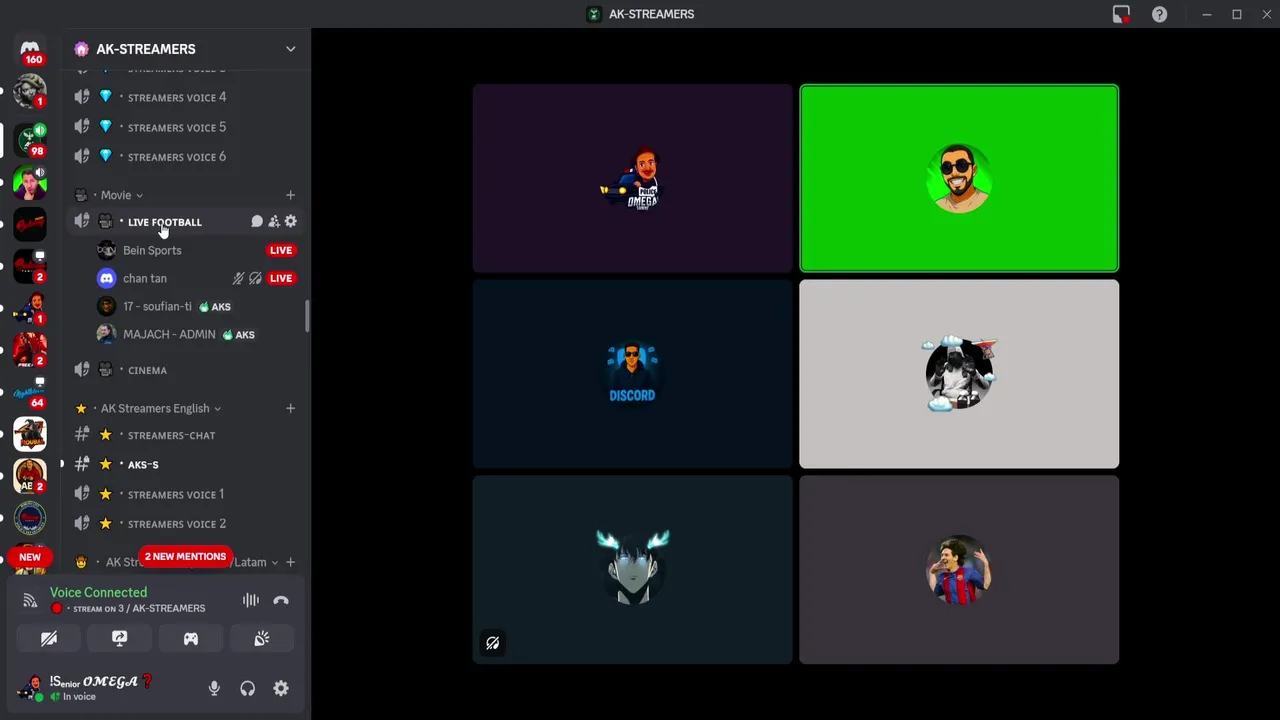Click the channel list scrollbar
The width and height of the screenshot is (1280, 720).
[x=307, y=316]
